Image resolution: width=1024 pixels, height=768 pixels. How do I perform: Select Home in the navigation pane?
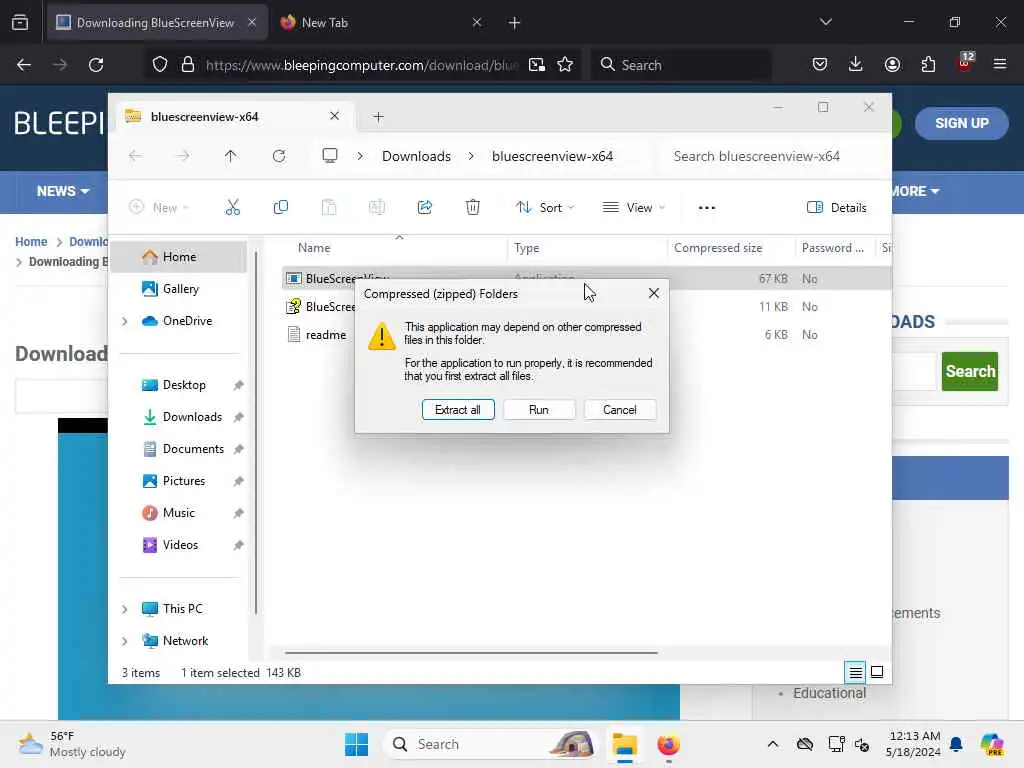click(x=178, y=257)
